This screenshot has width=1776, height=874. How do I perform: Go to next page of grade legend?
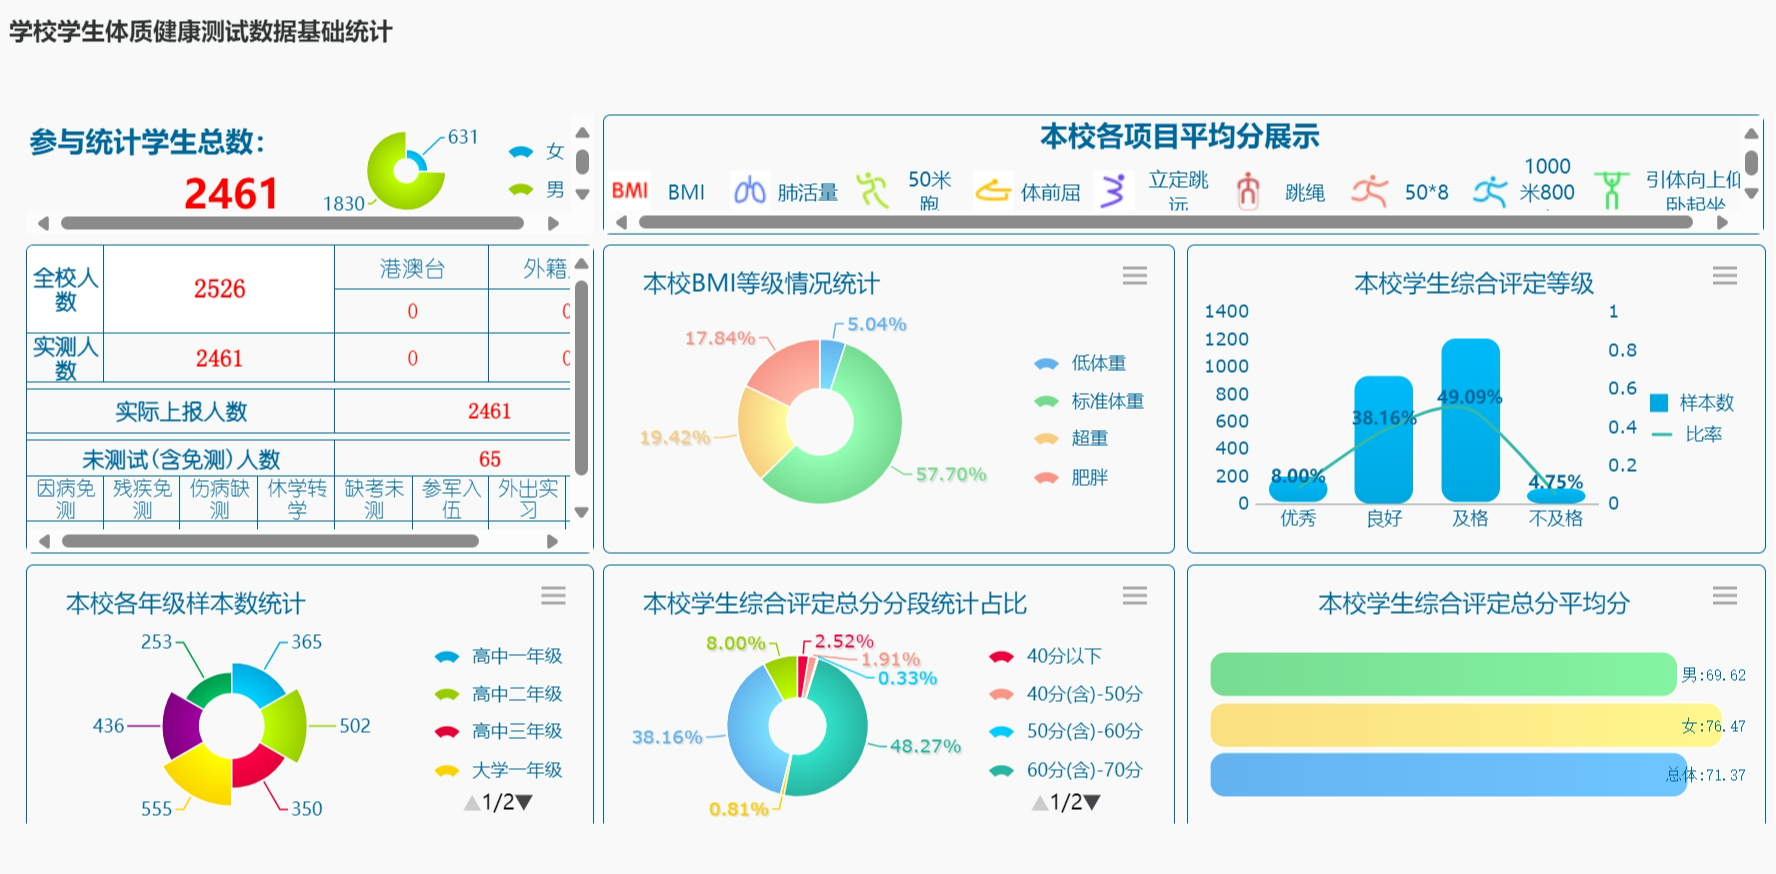pos(524,802)
